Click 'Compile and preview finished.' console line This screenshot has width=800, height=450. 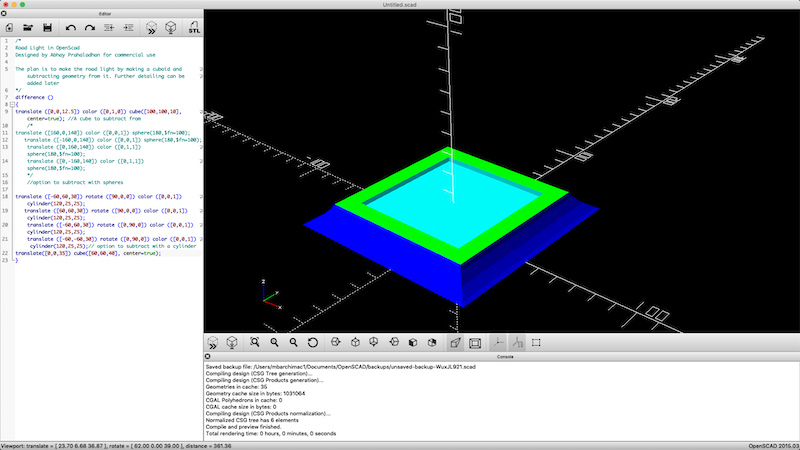(243, 427)
